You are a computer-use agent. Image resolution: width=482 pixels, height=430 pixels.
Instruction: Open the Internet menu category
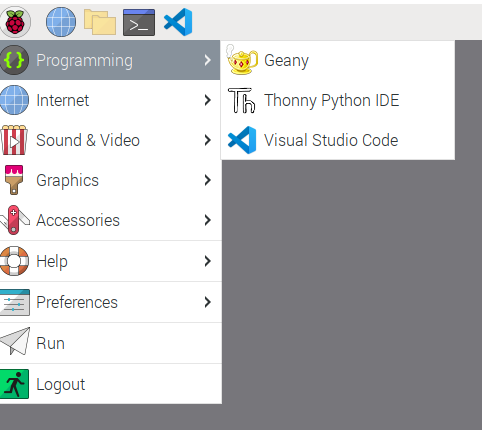[x=110, y=100]
